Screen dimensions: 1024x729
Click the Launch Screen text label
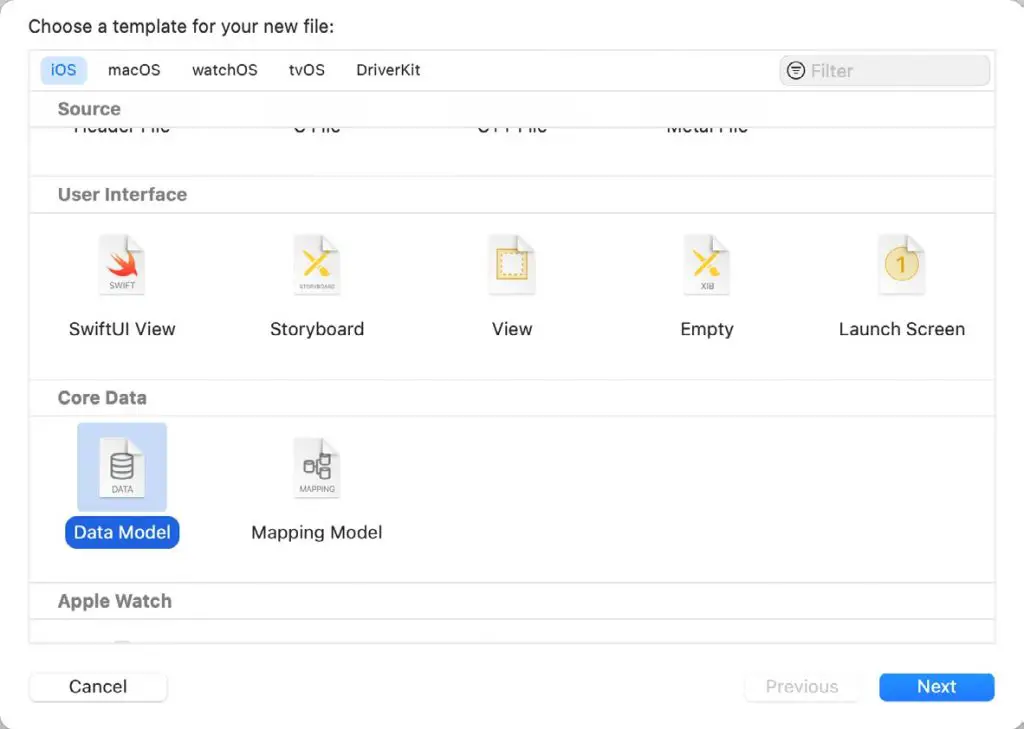901,329
